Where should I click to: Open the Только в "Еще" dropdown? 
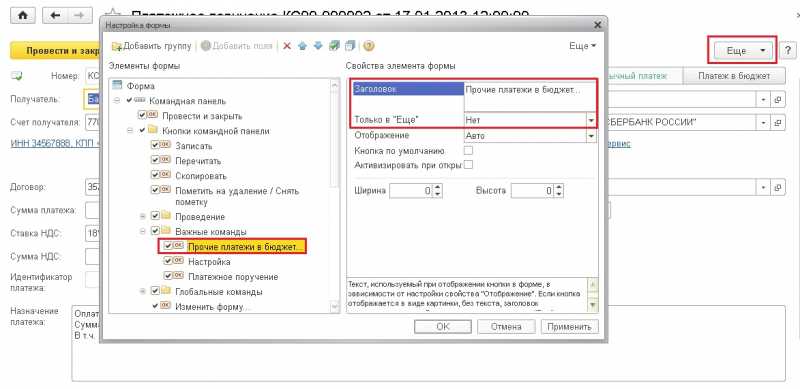pyautogui.click(x=591, y=120)
